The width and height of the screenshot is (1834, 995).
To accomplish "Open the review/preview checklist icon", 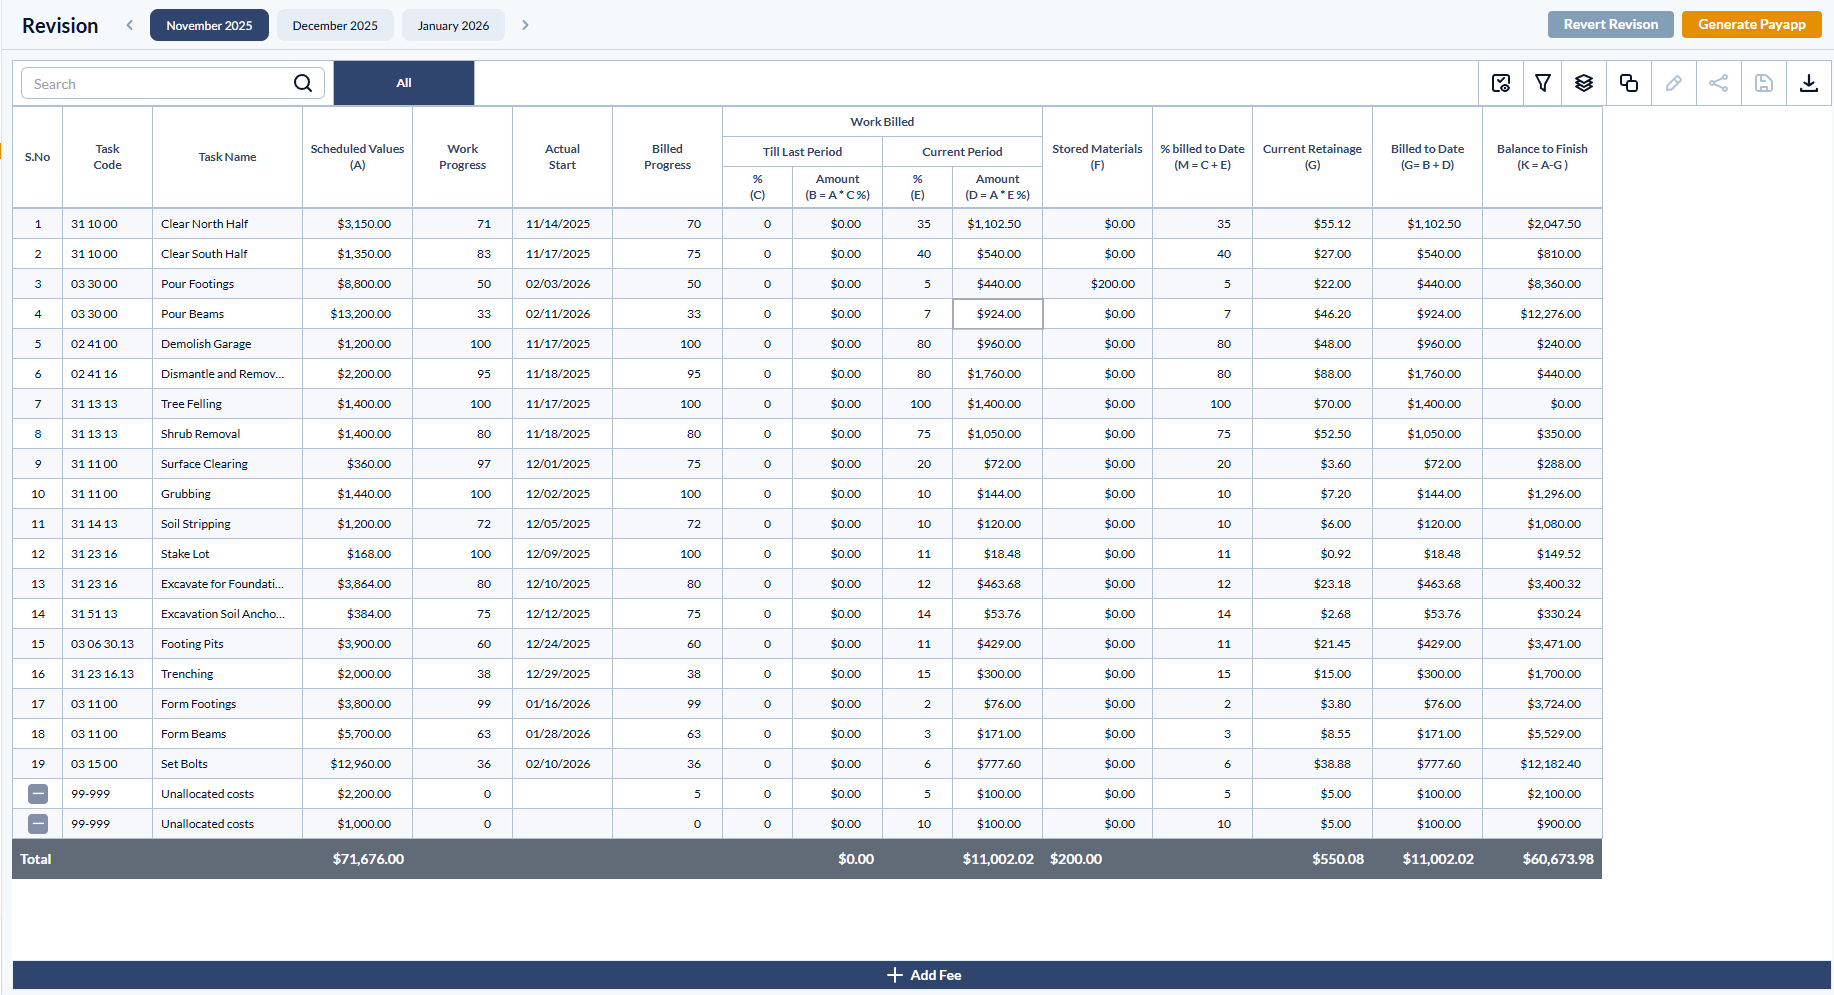I will [x=1501, y=83].
